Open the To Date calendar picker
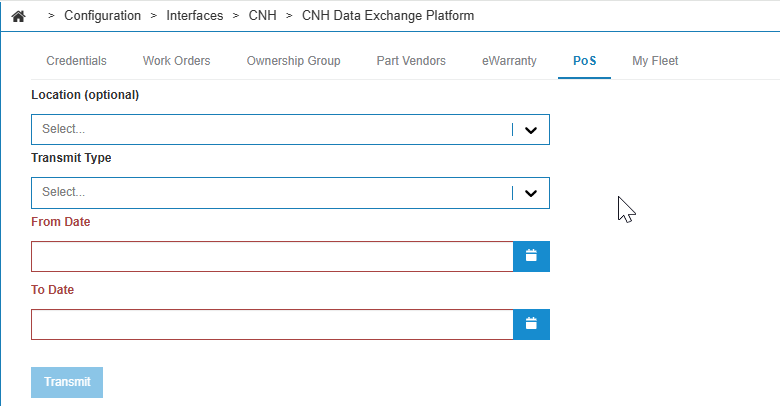The width and height of the screenshot is (780, 406). (531, 324)
